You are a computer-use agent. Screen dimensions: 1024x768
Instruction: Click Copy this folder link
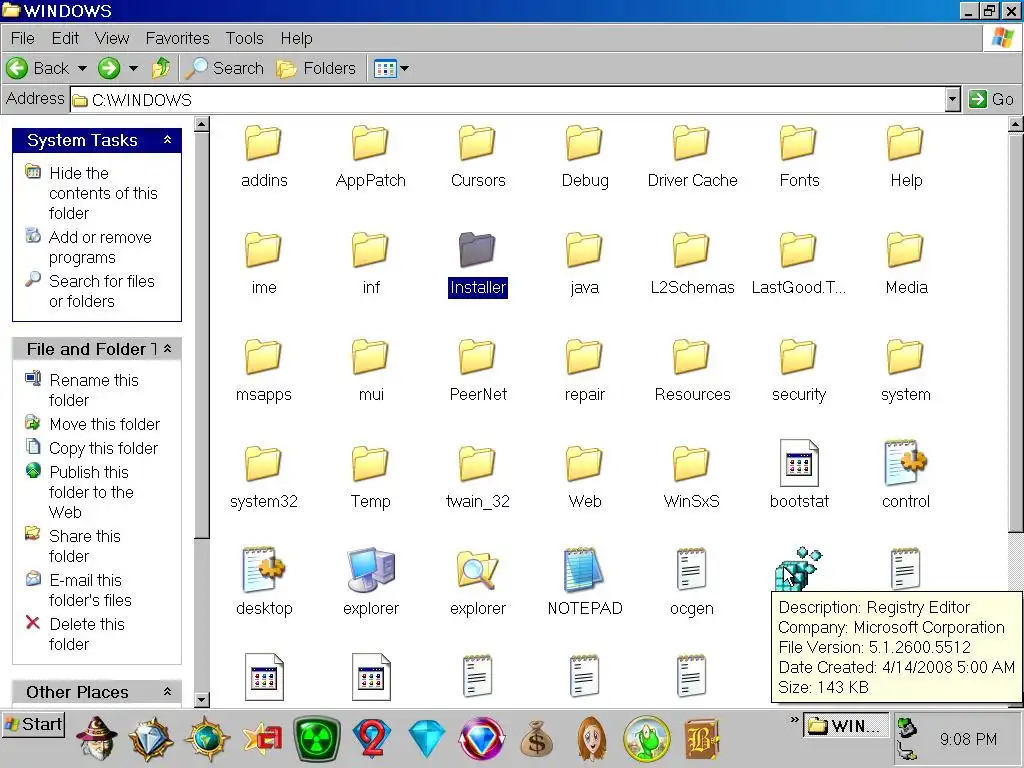[x=103, y=449]
